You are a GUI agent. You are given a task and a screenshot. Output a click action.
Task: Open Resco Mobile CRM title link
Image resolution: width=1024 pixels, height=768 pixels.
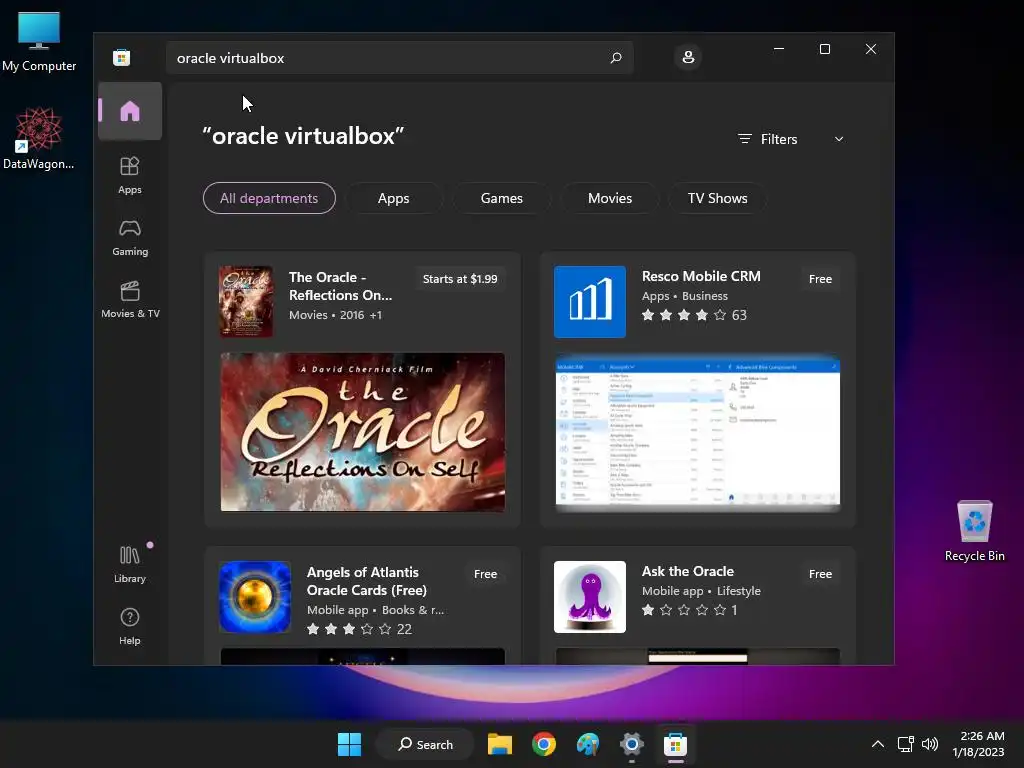(x=701, y=276)
